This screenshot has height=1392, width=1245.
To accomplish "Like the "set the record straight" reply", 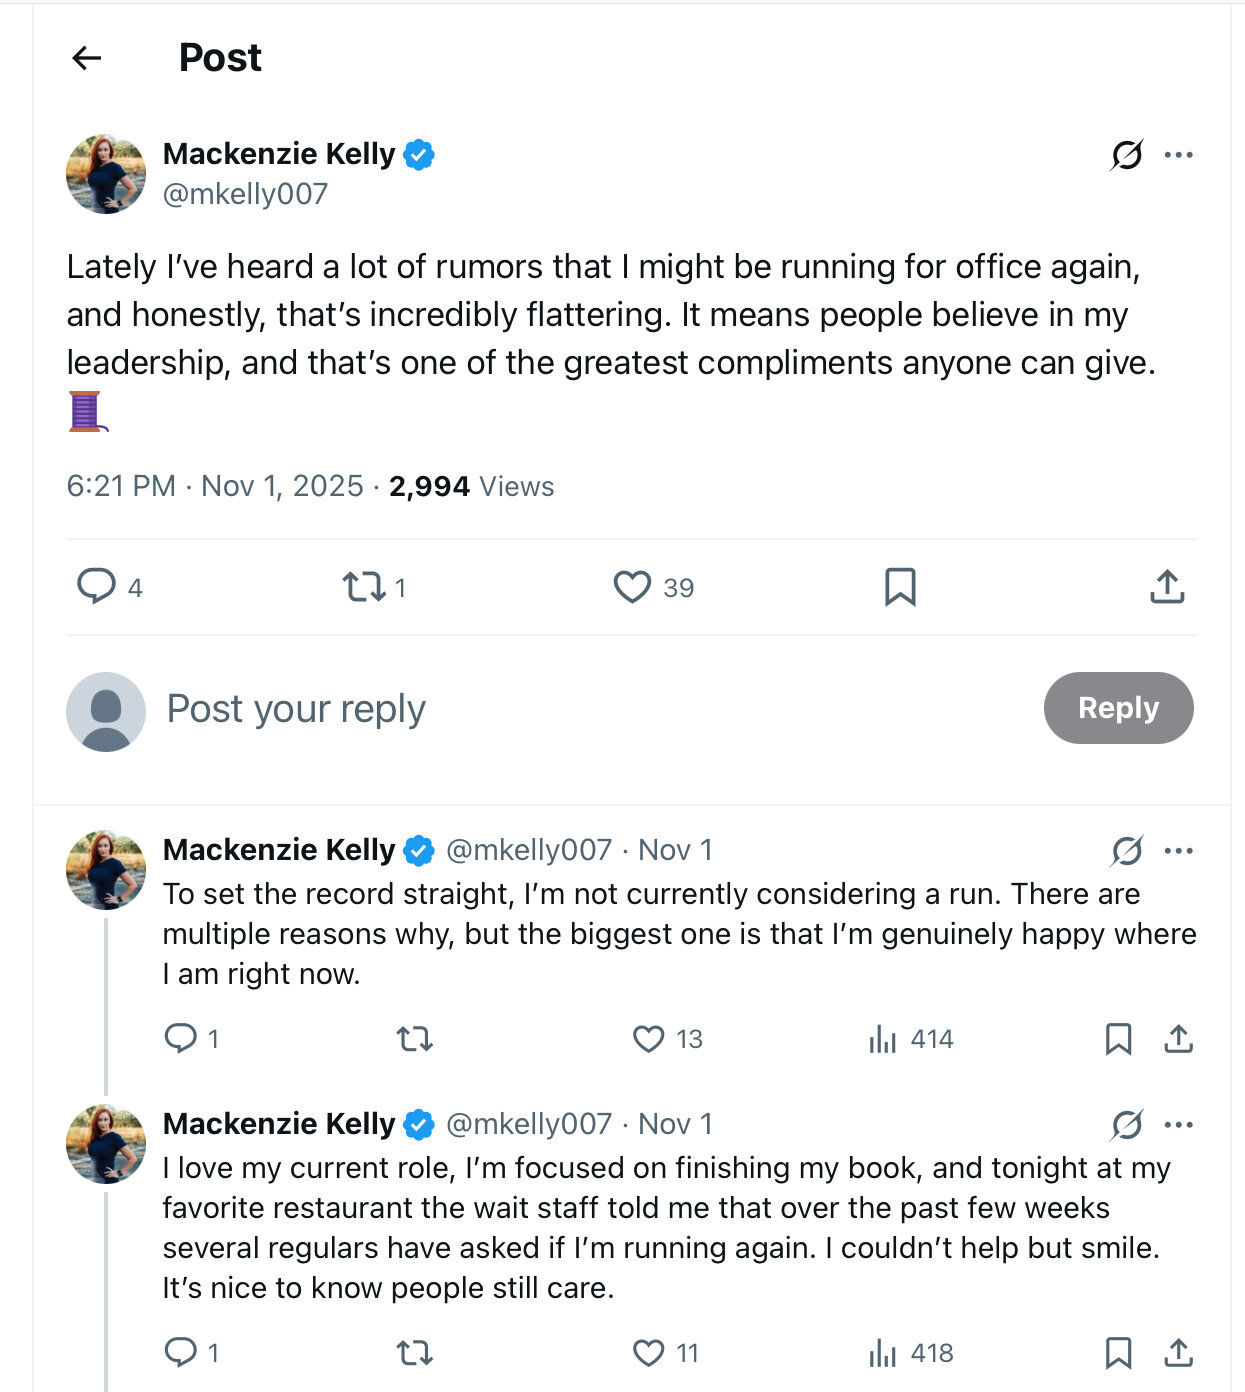I will [x=649, y=1039].
